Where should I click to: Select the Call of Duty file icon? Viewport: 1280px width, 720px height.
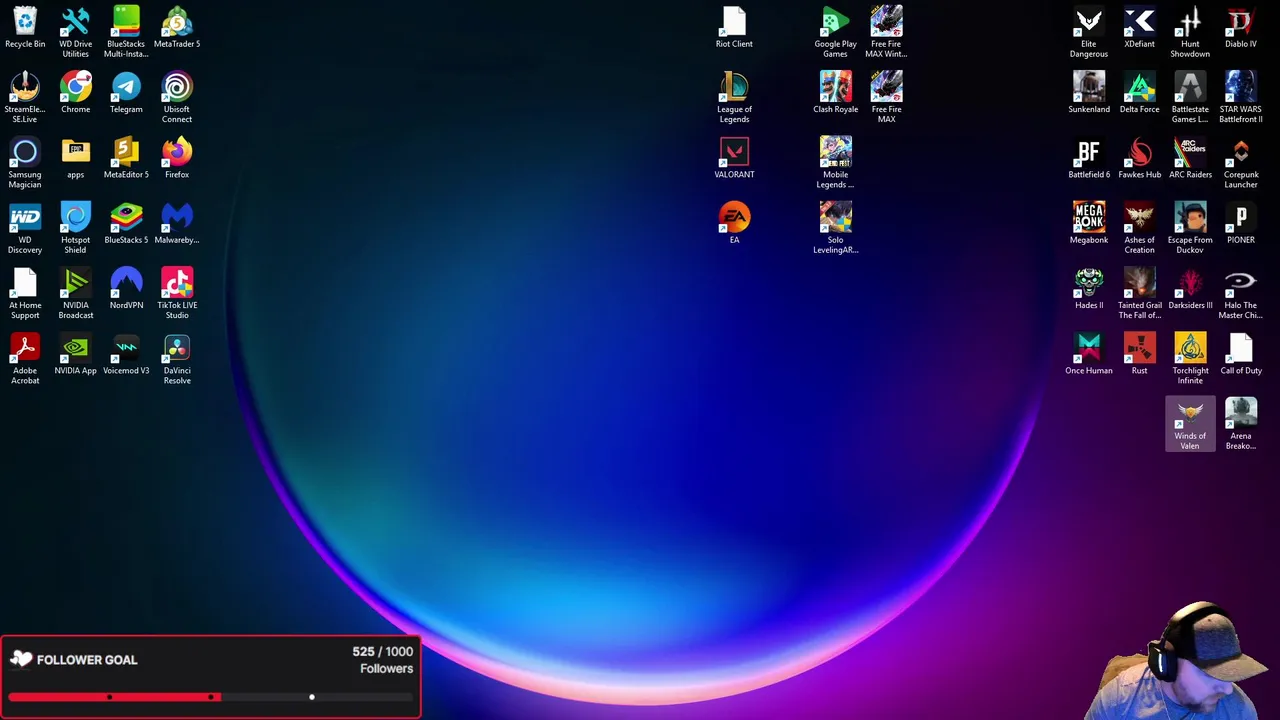[1241, 347]
